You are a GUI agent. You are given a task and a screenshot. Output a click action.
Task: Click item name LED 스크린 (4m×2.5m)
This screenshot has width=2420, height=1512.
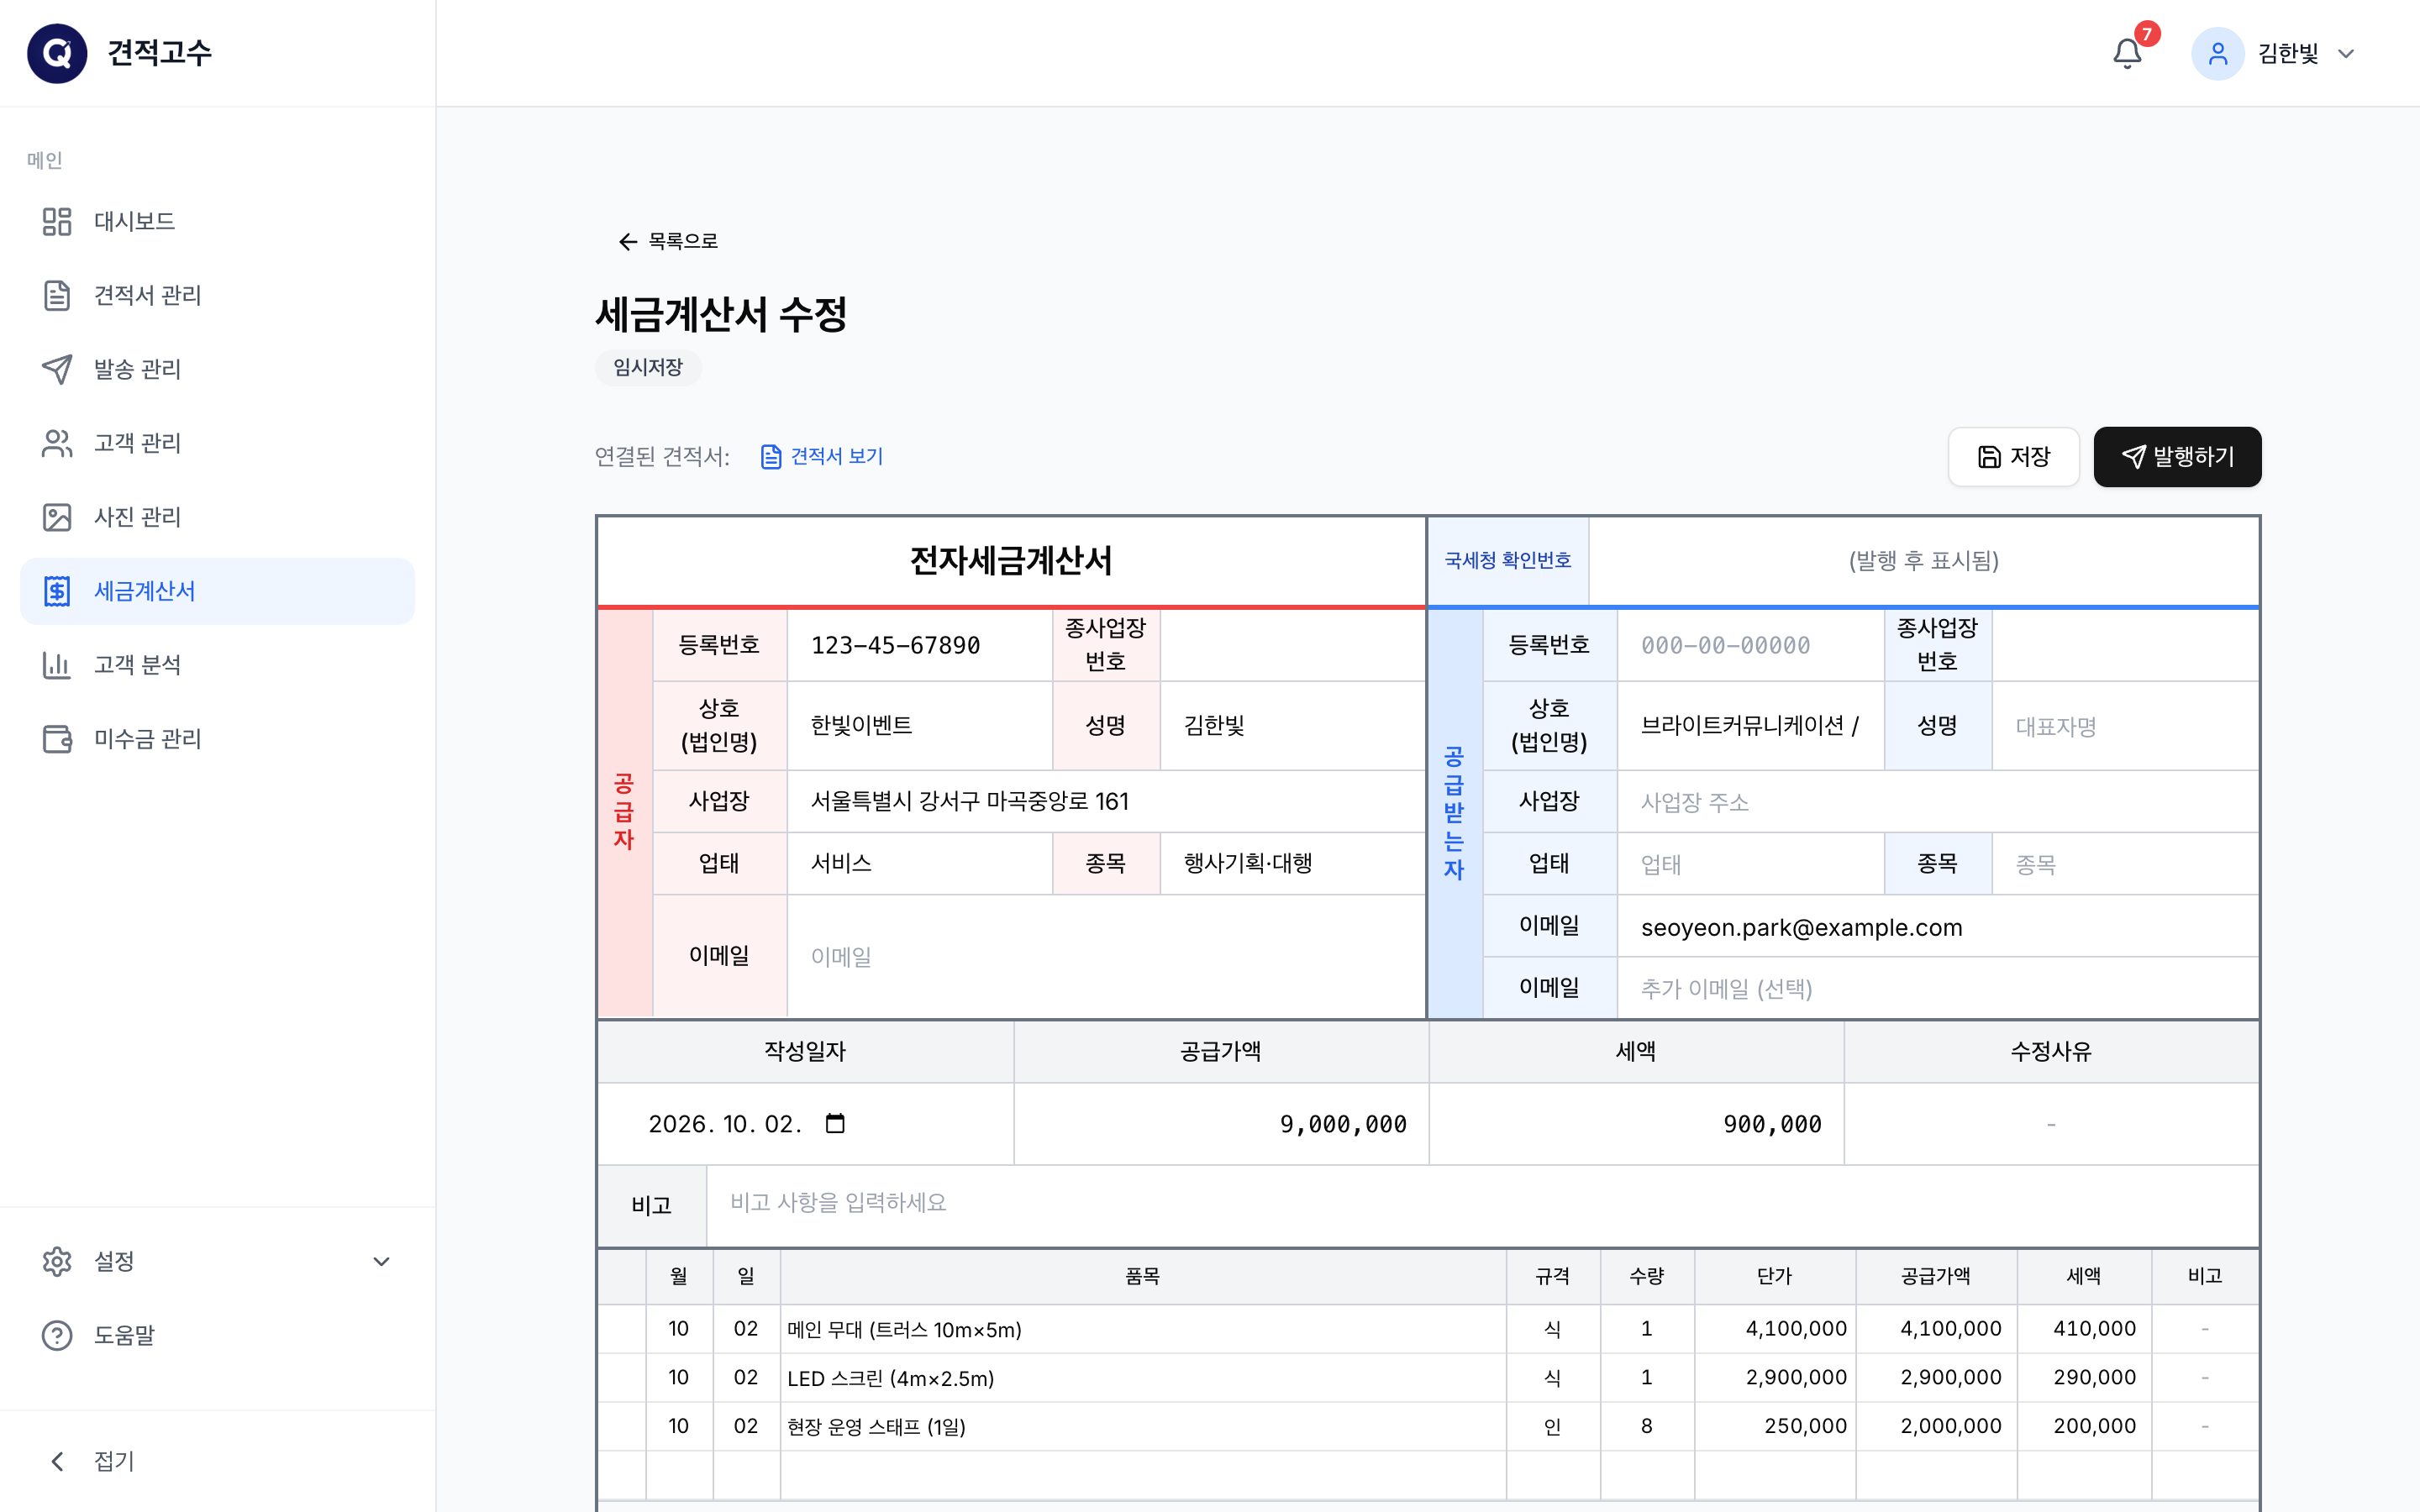click(x=890, y=1378)
